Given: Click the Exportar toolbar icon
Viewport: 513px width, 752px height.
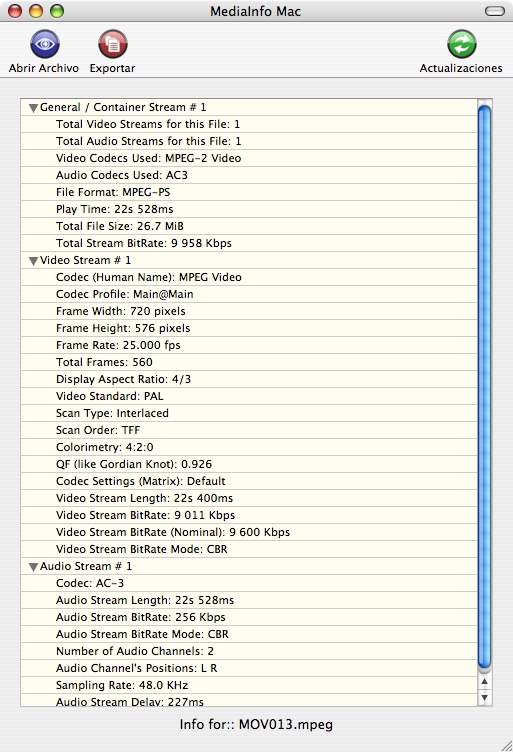Looking at the screenshot, I should (113, 44).
